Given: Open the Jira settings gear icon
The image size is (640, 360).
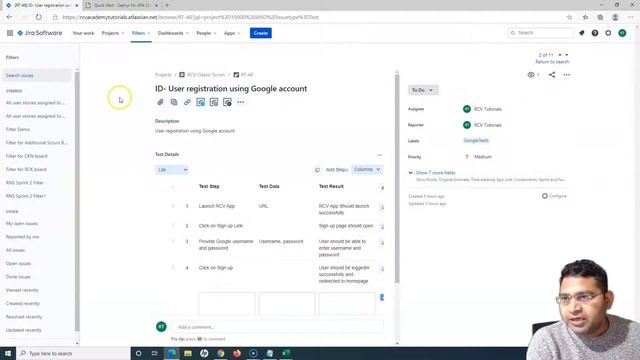Looking at the screenshot, I should pos(608,33).
